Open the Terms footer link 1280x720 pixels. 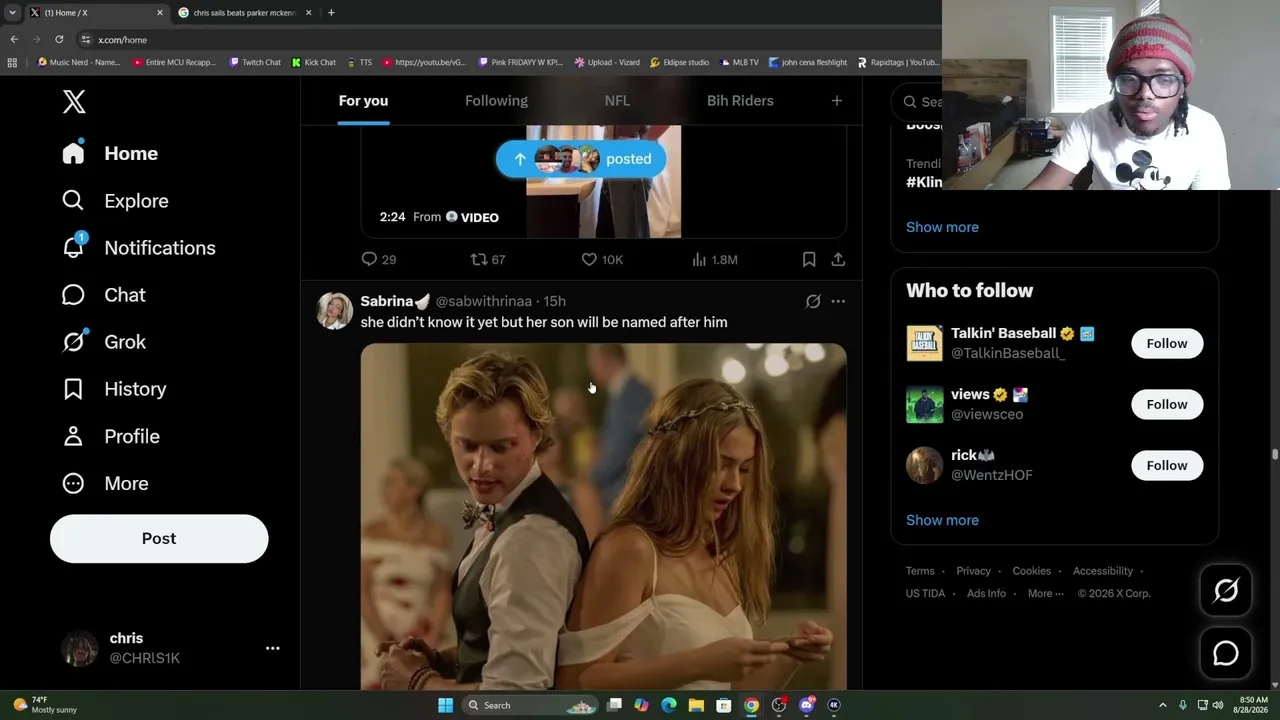pyautogui.click(x=920, y=571)
